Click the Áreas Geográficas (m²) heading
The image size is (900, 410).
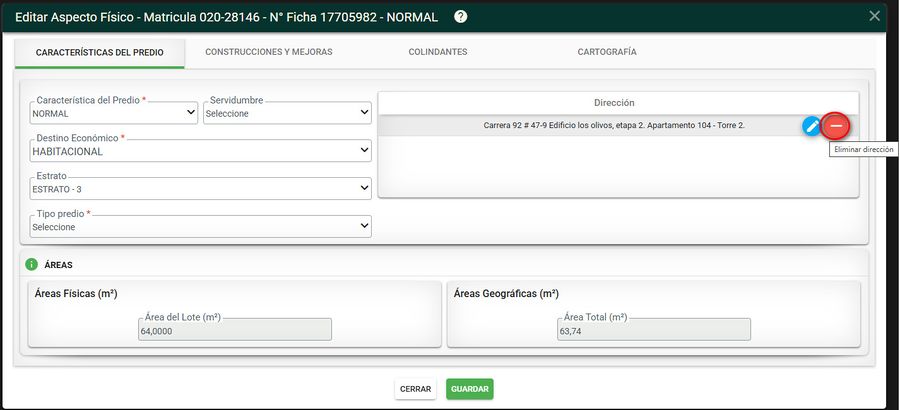pyautogui.click(x=506, y=293)
